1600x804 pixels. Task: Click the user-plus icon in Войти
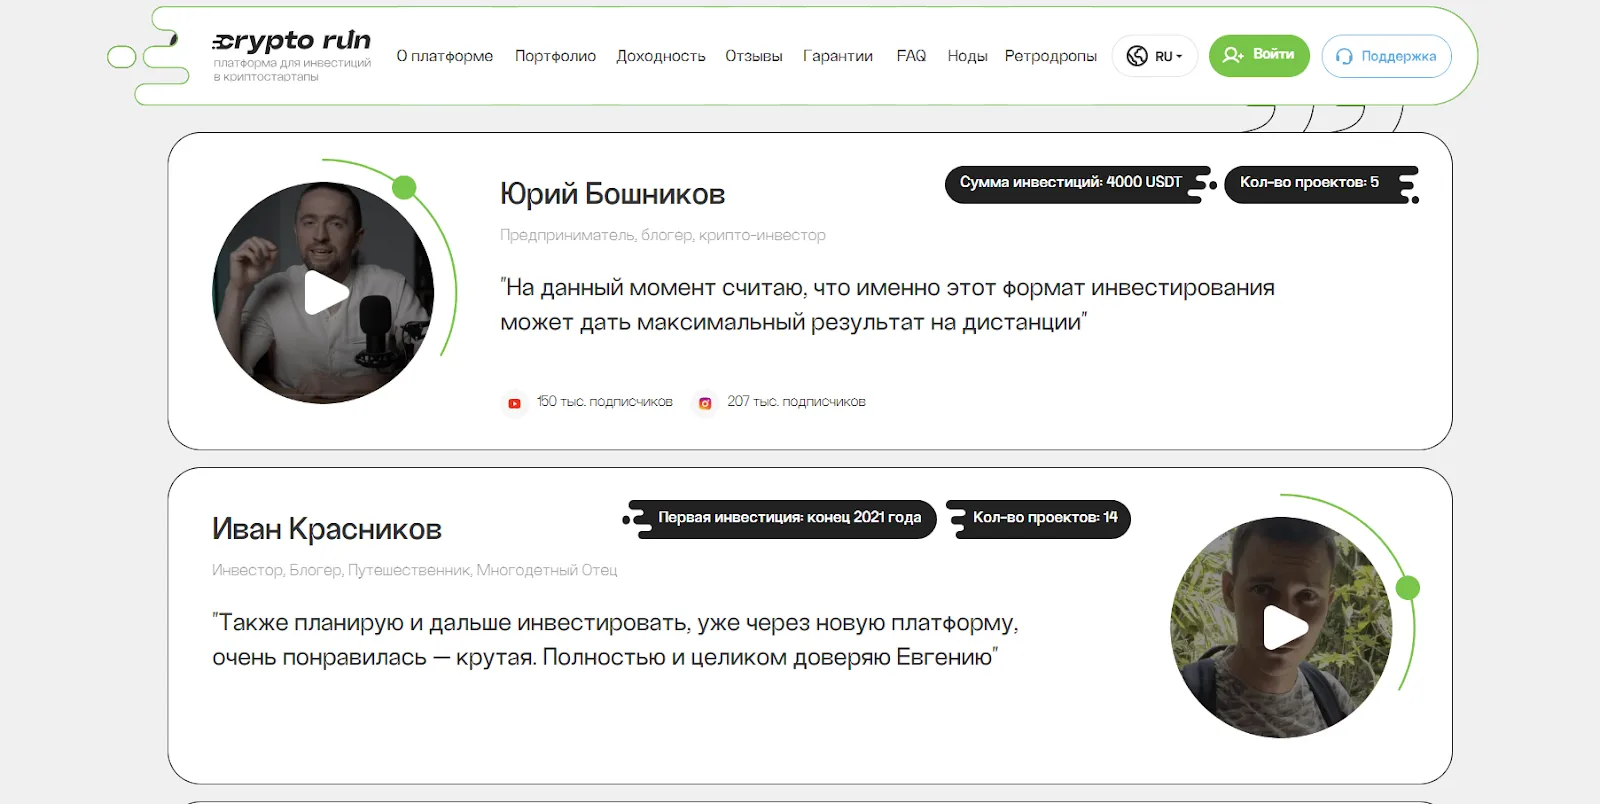click(x=1233, y=55)
